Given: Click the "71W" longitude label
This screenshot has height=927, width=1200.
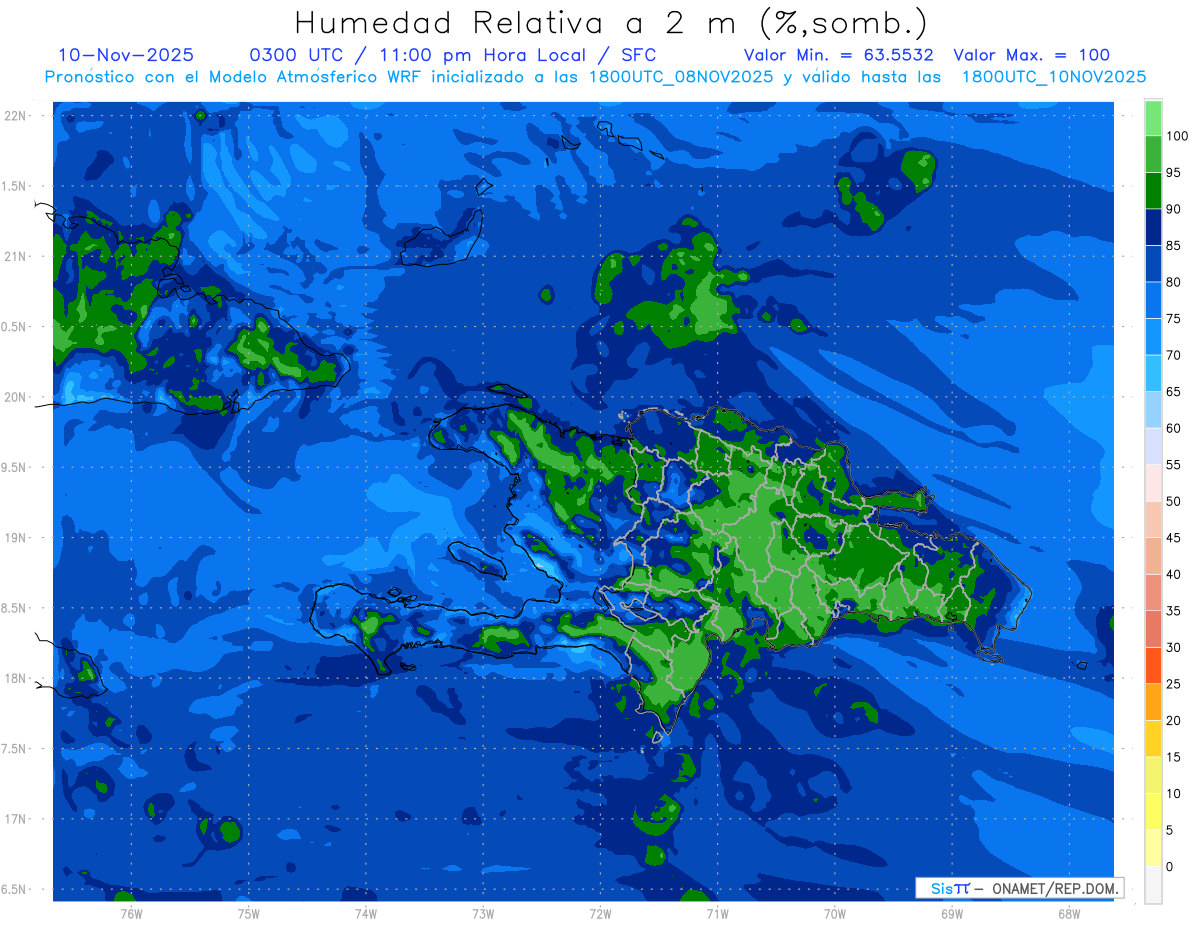Looking at the screenshot, I should [717, 914].
